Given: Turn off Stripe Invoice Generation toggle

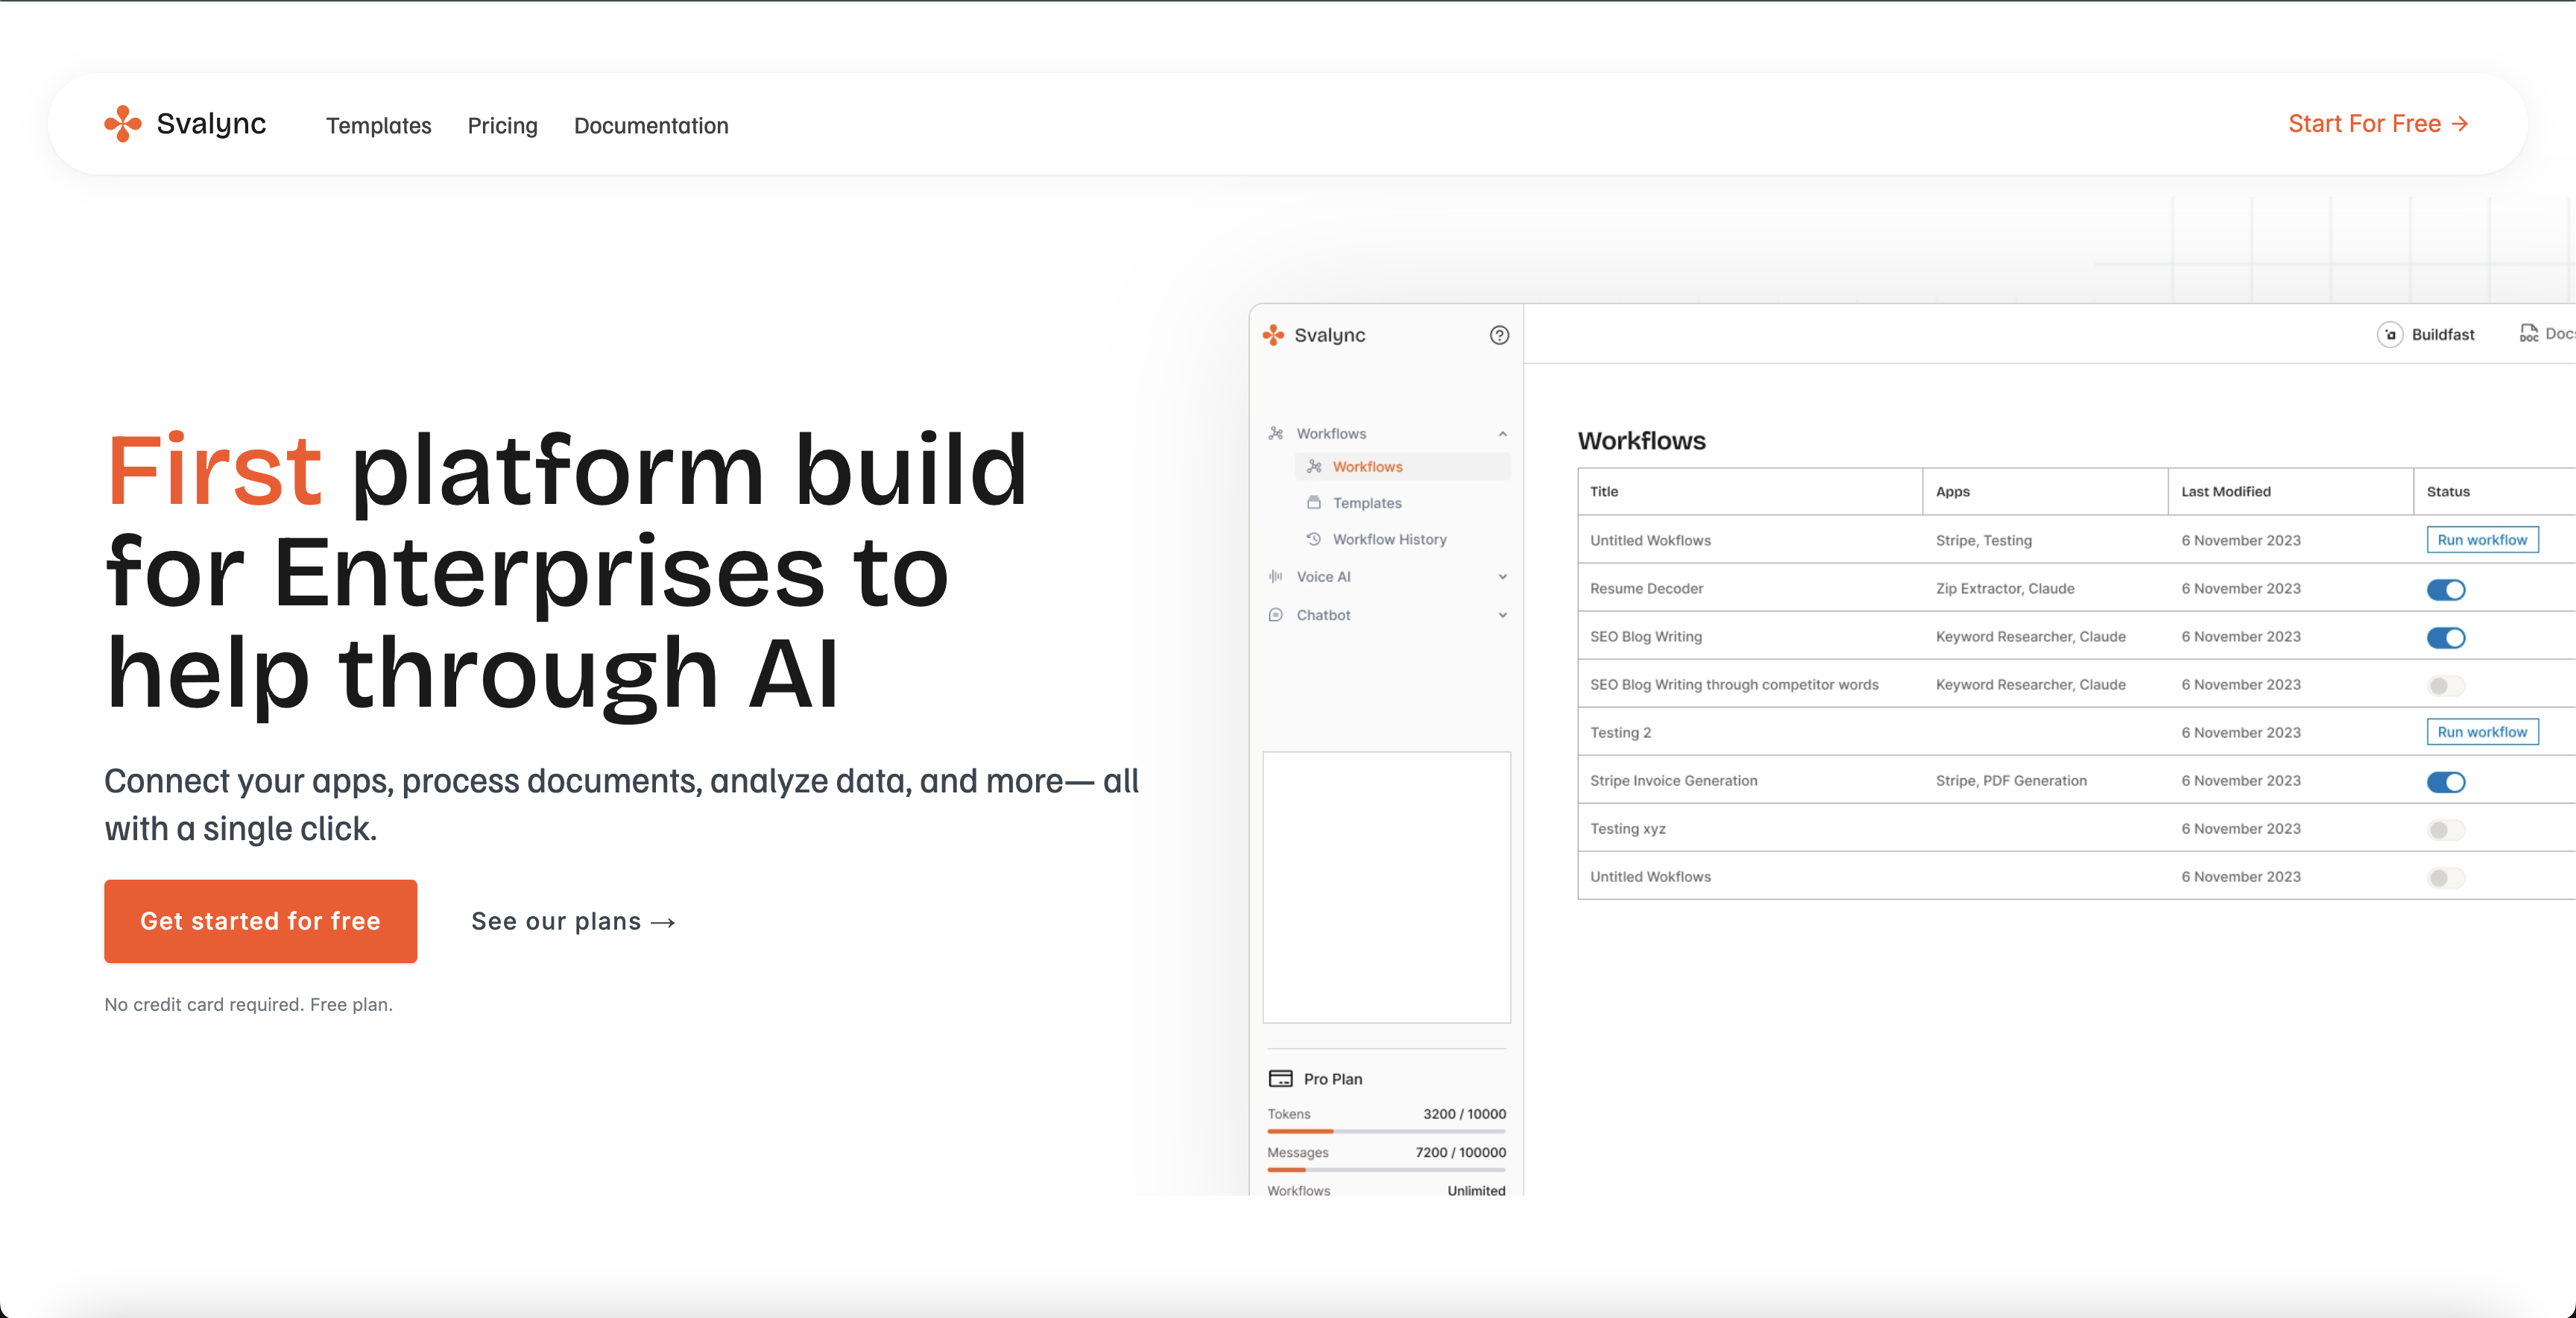Looking at the screenshot, I should pos(2446,782).
